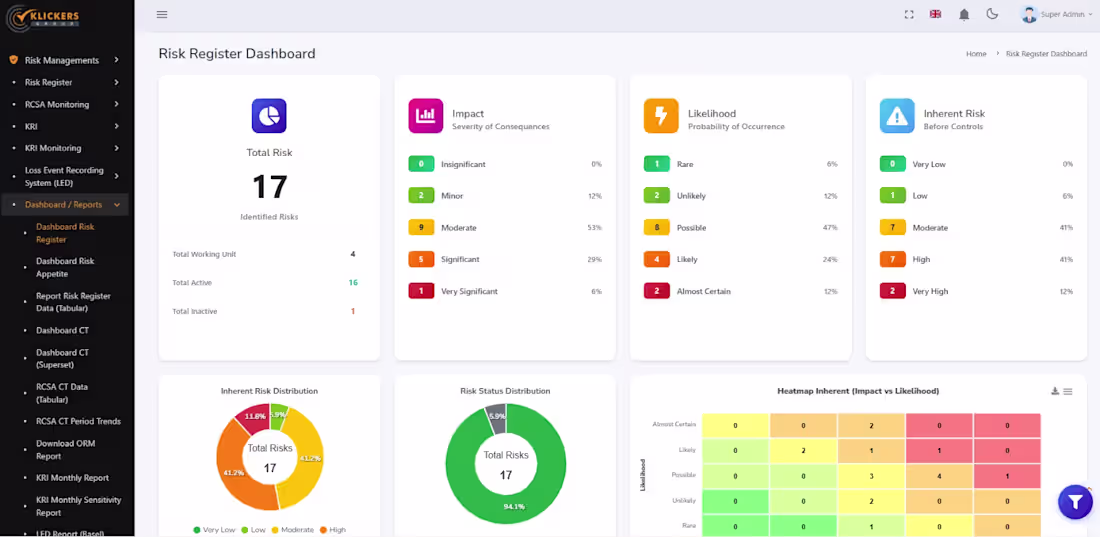This screenshot has width=1100, height=537.
Task: Expand Risk Managements menu
Action: click(x=64, y=60)
